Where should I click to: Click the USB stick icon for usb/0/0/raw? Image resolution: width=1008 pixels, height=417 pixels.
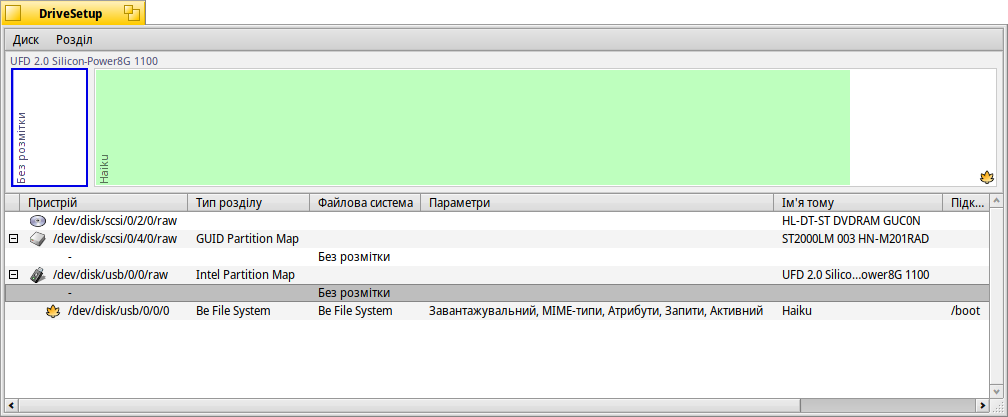tap(38, 275)
